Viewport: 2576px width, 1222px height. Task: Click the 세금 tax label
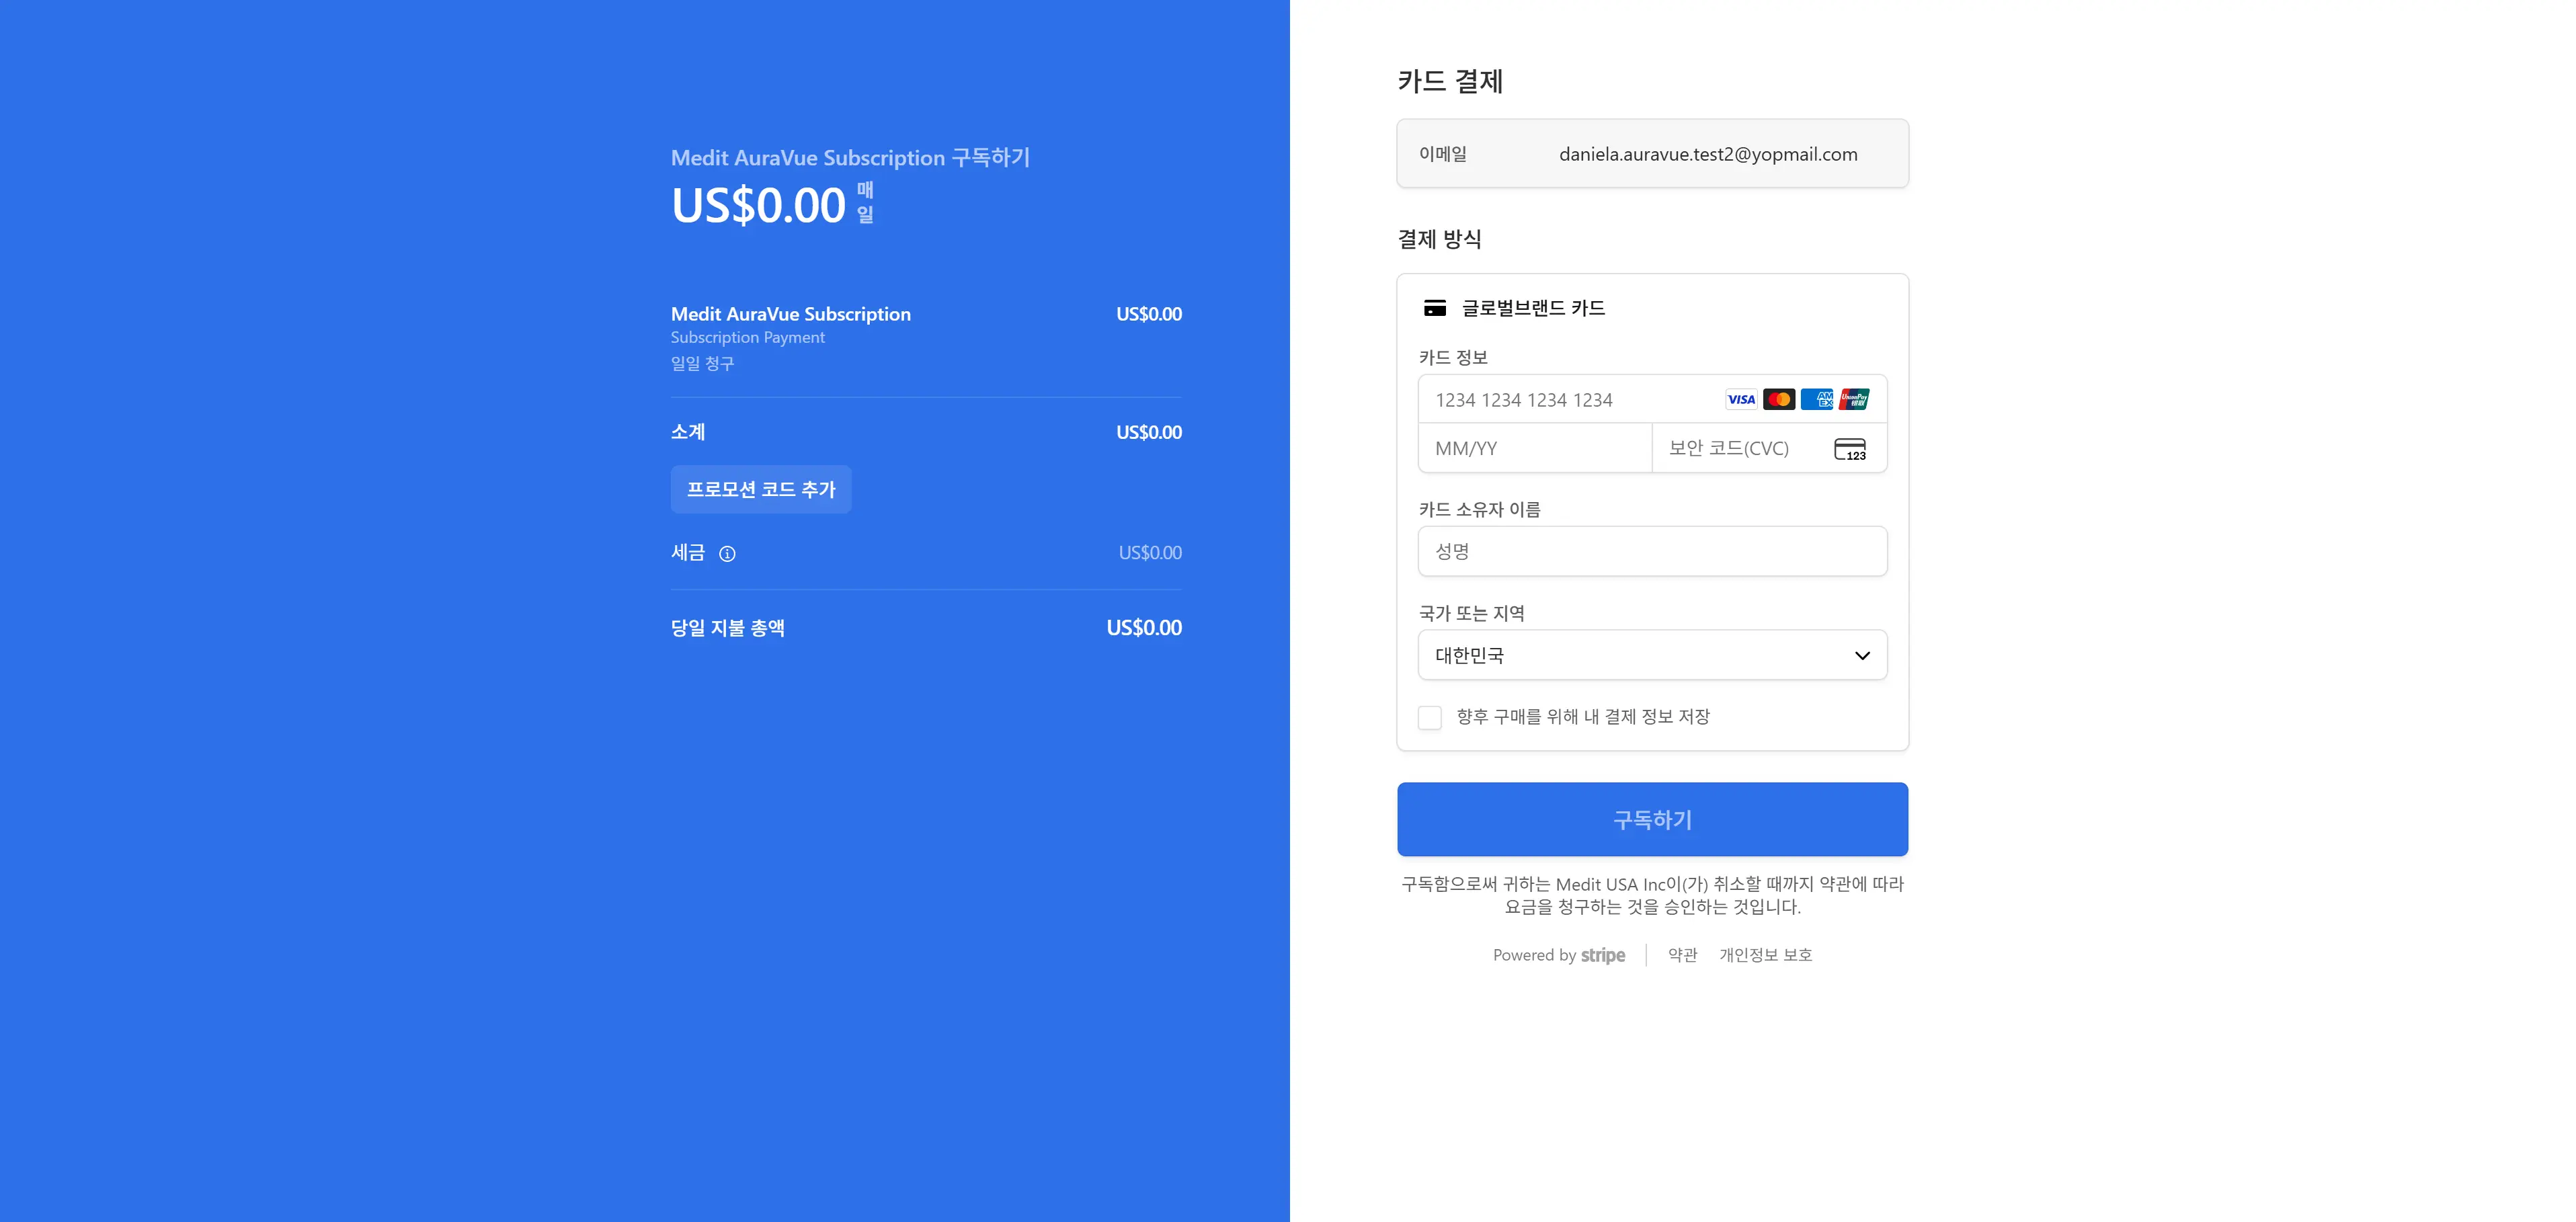coord(688,553)
